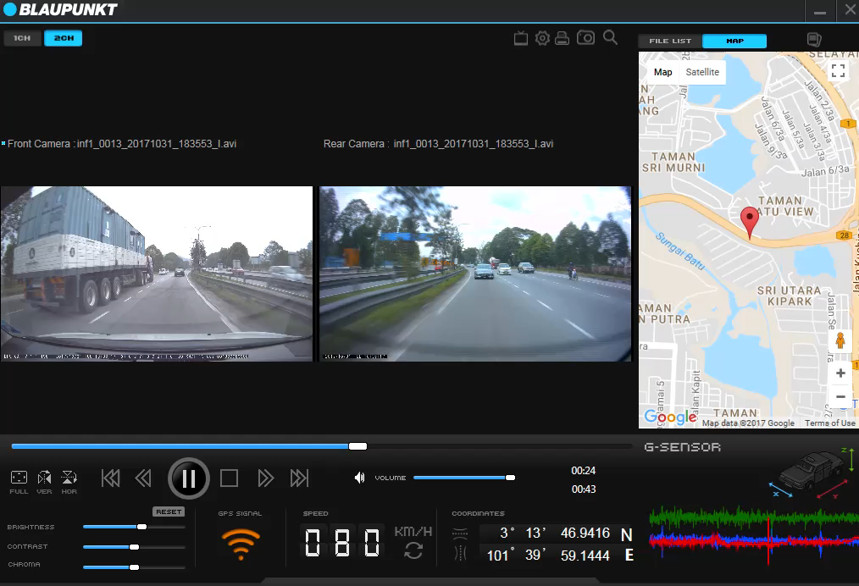Zoom in on the map
Image resolution: width=859 pixels, height=586 pixels.
coord(840,373)
